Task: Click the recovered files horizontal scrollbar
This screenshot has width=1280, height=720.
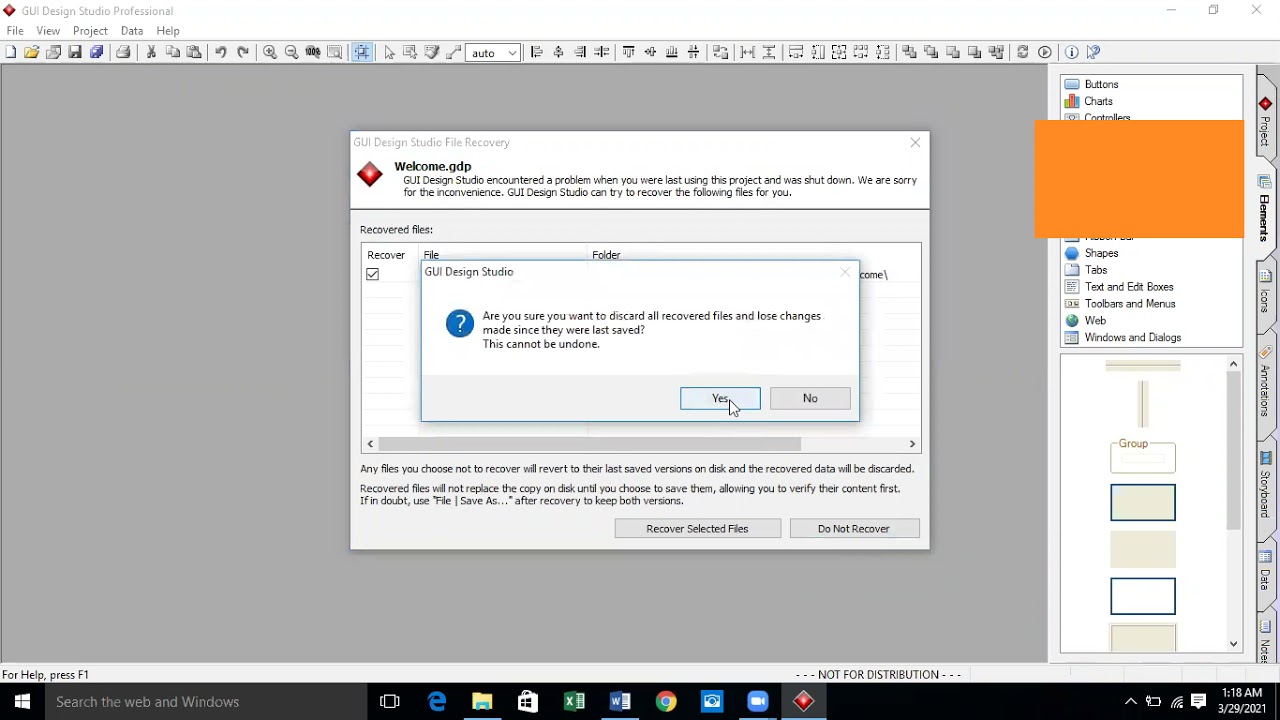Action: 589,444
